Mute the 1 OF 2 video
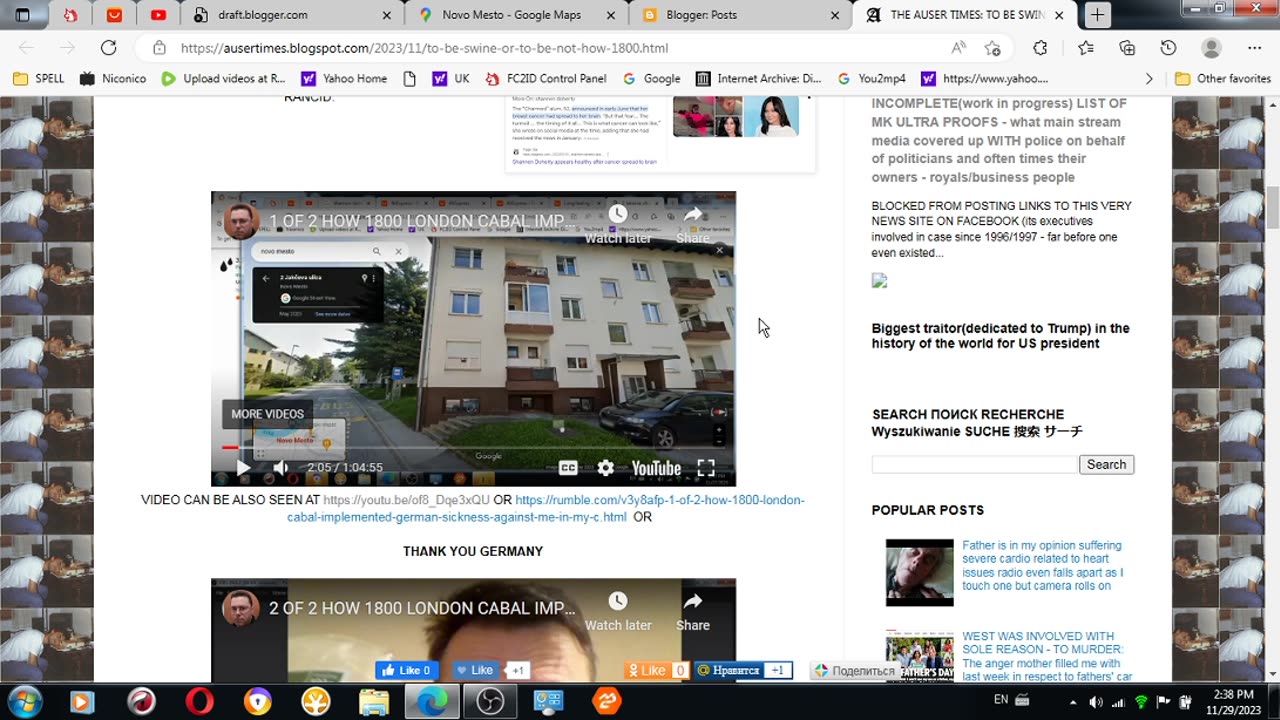Screen dimensions: 1280x720 click(281, 468)
